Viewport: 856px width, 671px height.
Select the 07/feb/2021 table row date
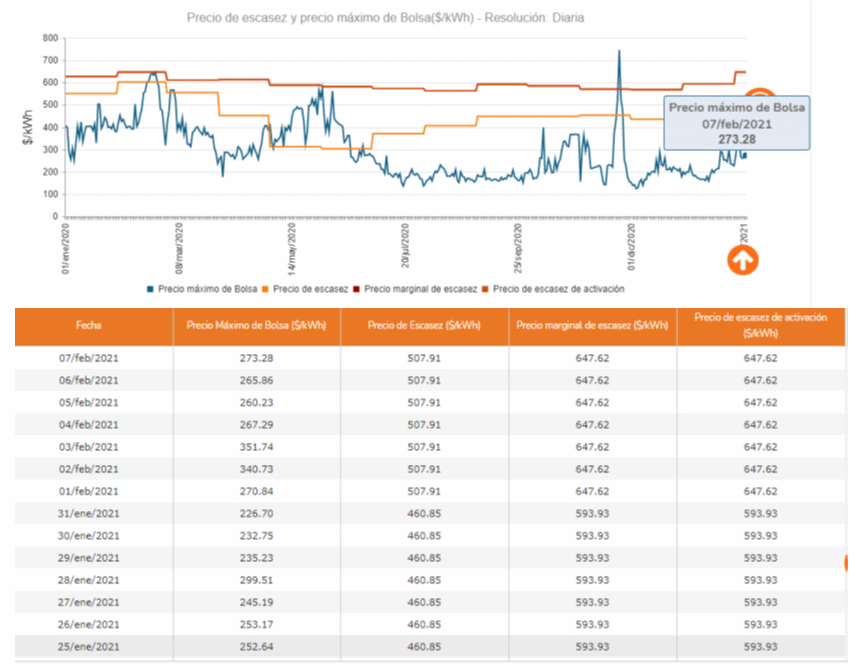click(x=94, y=358)
